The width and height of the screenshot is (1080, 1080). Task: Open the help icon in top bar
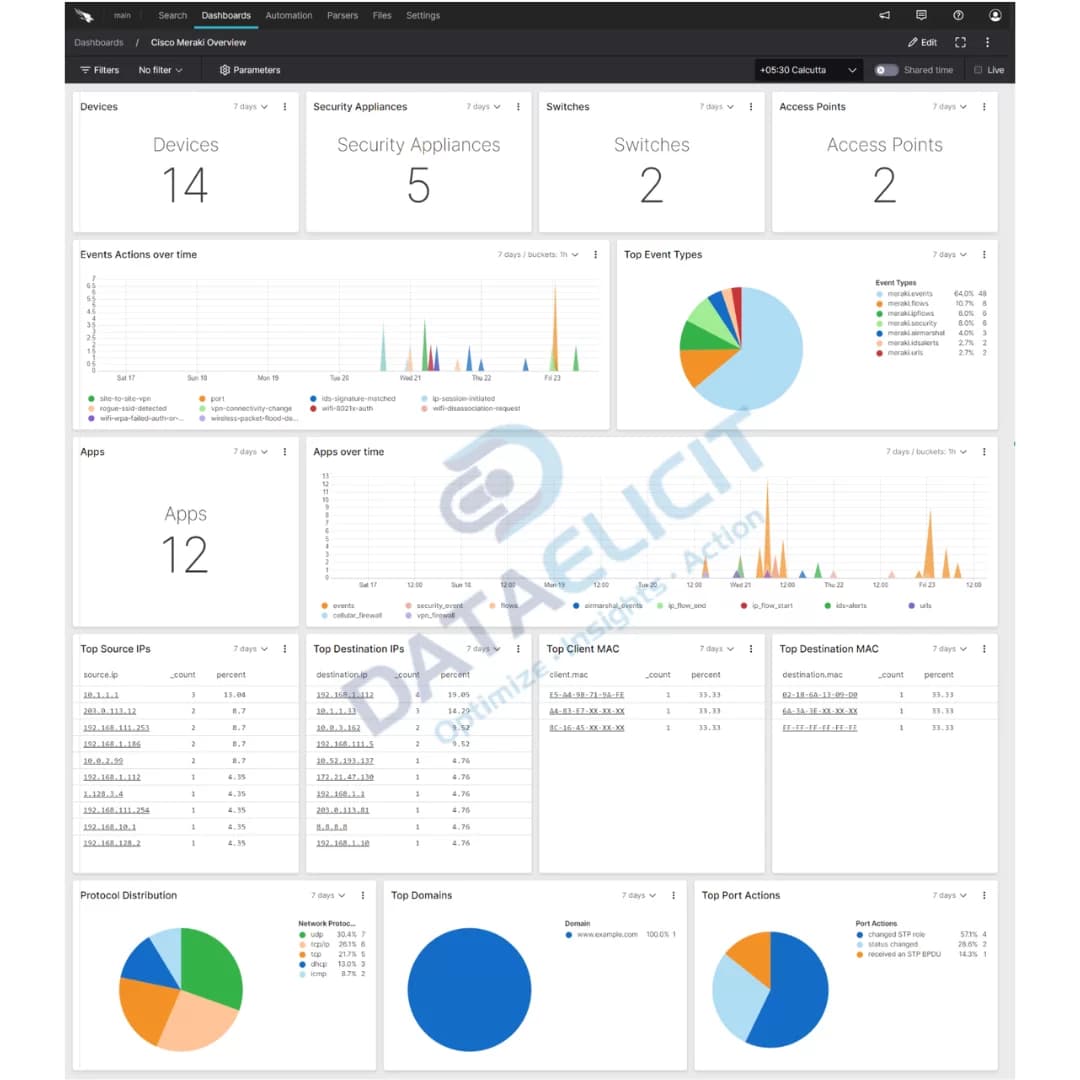coord(958,15)
